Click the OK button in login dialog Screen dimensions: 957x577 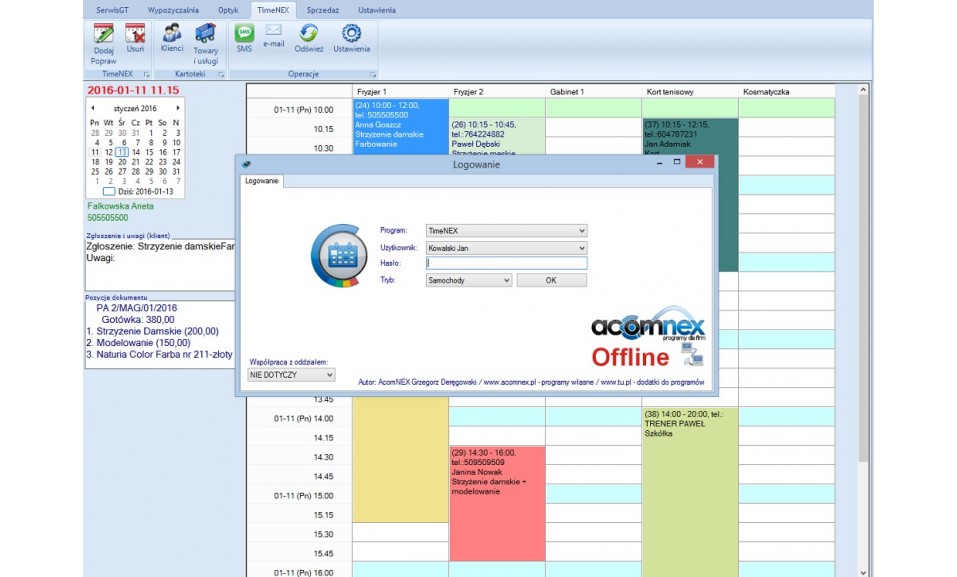pyautogui.click(x=550, y=281)
